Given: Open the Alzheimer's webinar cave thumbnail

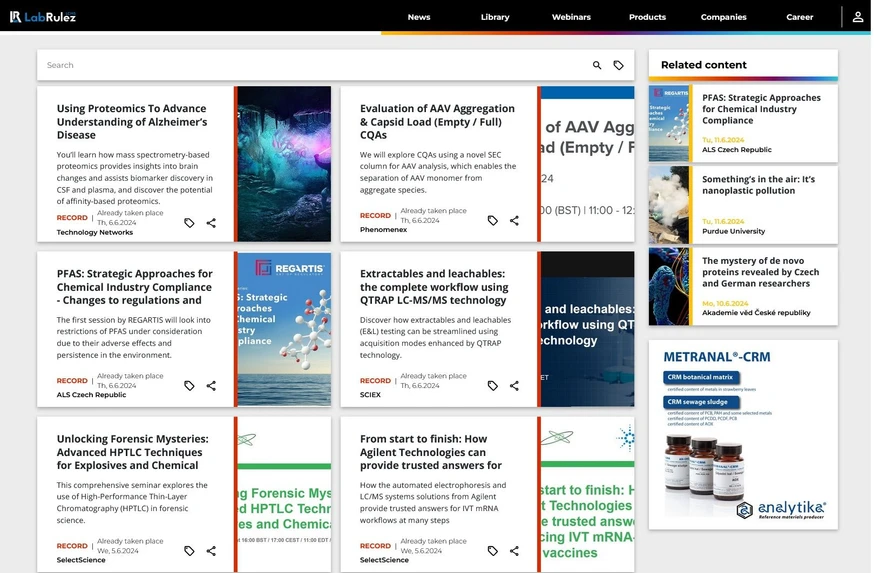Looking at the screenshot, I should 284,164.
